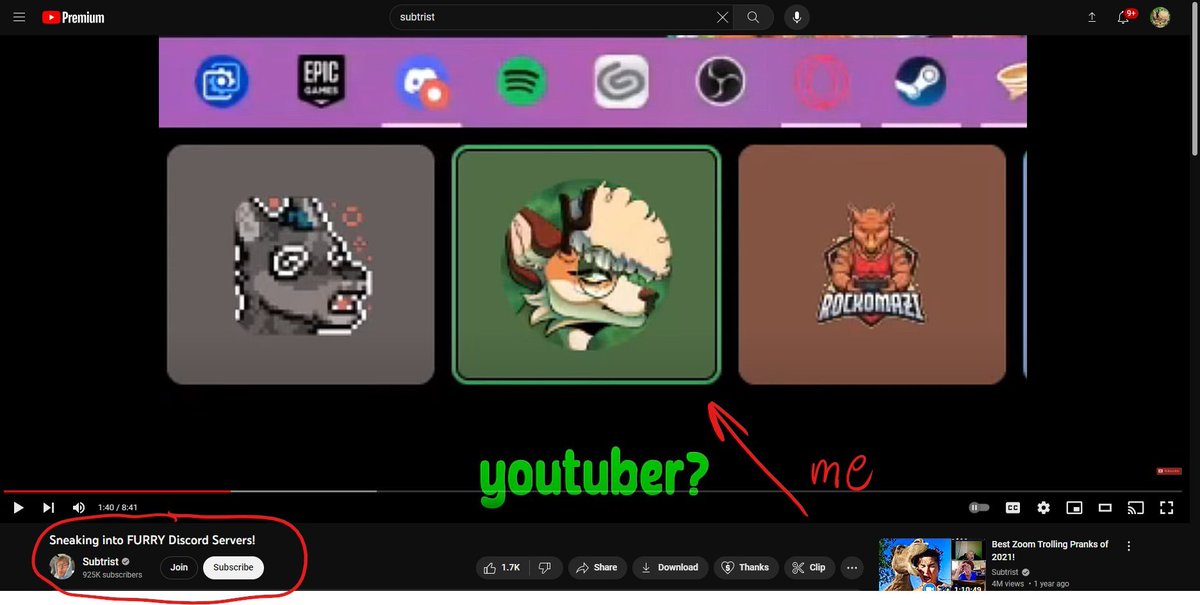Open the create upload icon
Screen dimensions: 1200x605
point(1092,17)
